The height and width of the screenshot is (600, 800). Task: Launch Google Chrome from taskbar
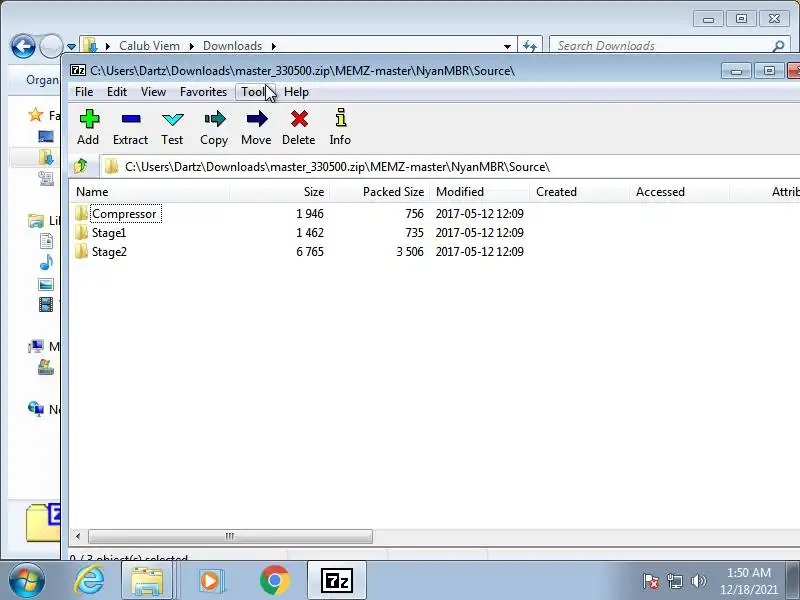point(274,581)
